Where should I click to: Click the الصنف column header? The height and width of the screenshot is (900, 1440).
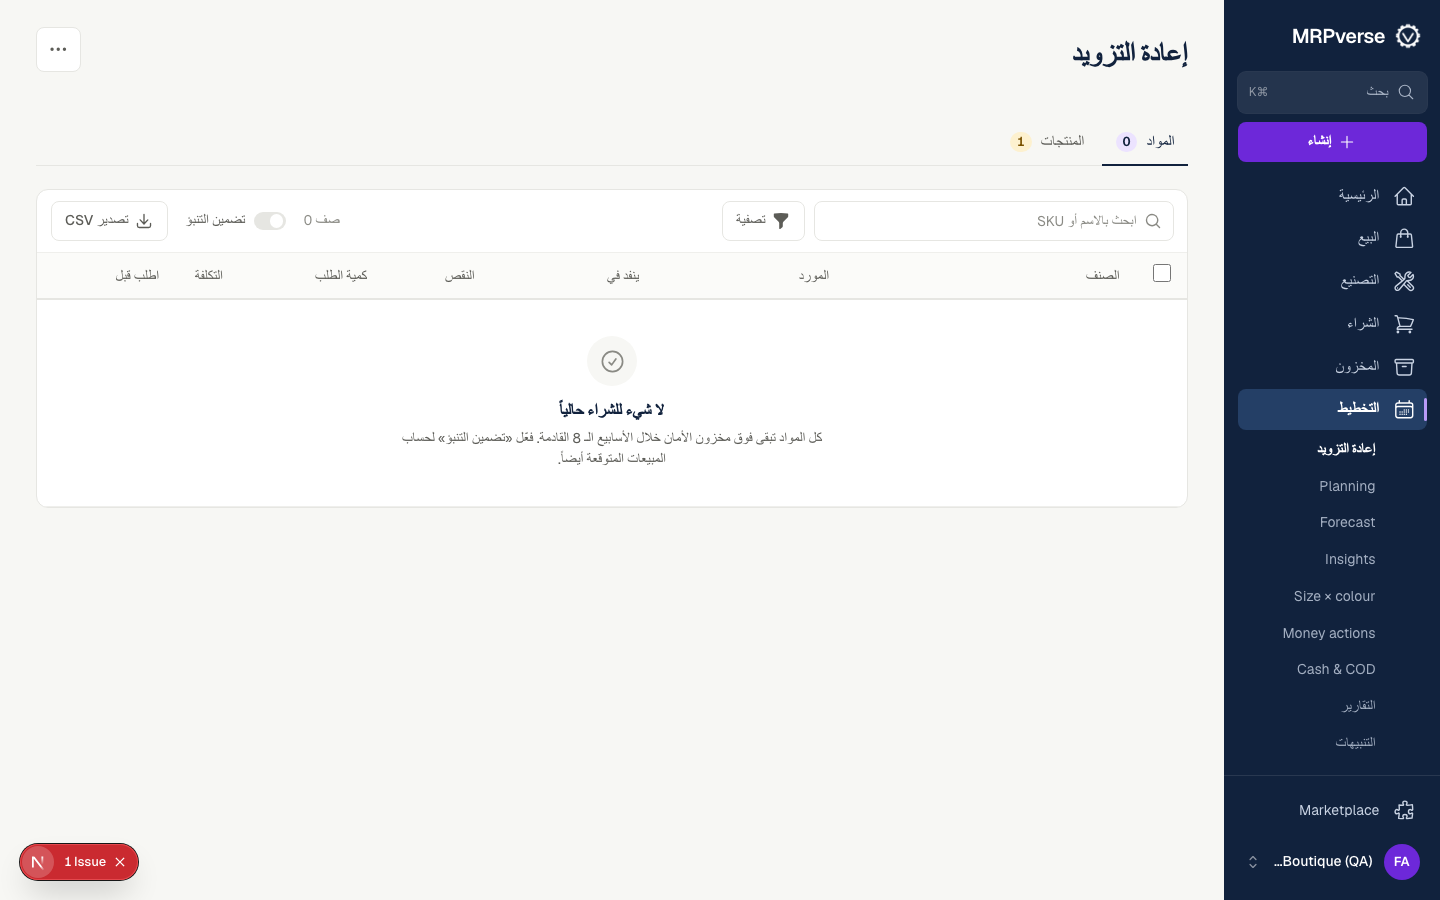point(1102,275)
